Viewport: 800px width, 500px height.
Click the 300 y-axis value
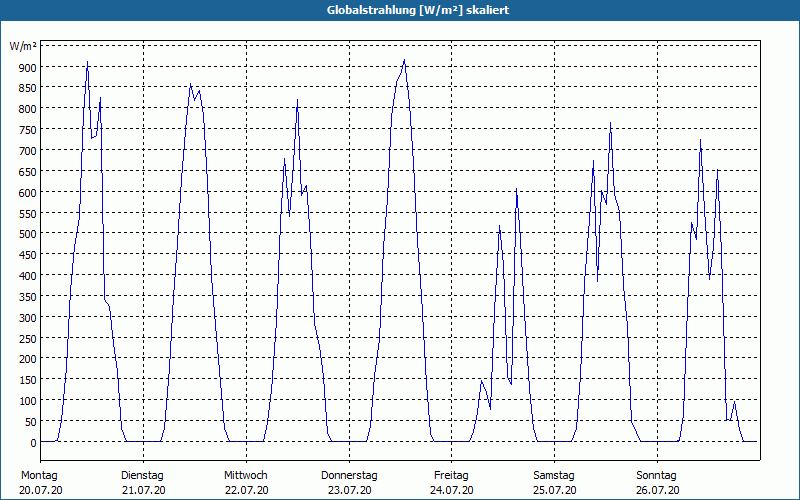point(27,318)
